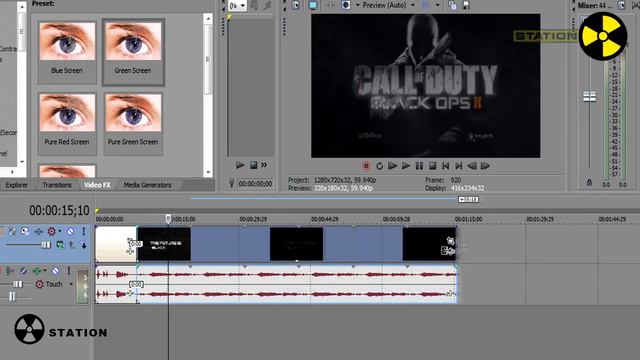Click the lock fader channels icon
This screenshot has height=360, width=640.
589,182
